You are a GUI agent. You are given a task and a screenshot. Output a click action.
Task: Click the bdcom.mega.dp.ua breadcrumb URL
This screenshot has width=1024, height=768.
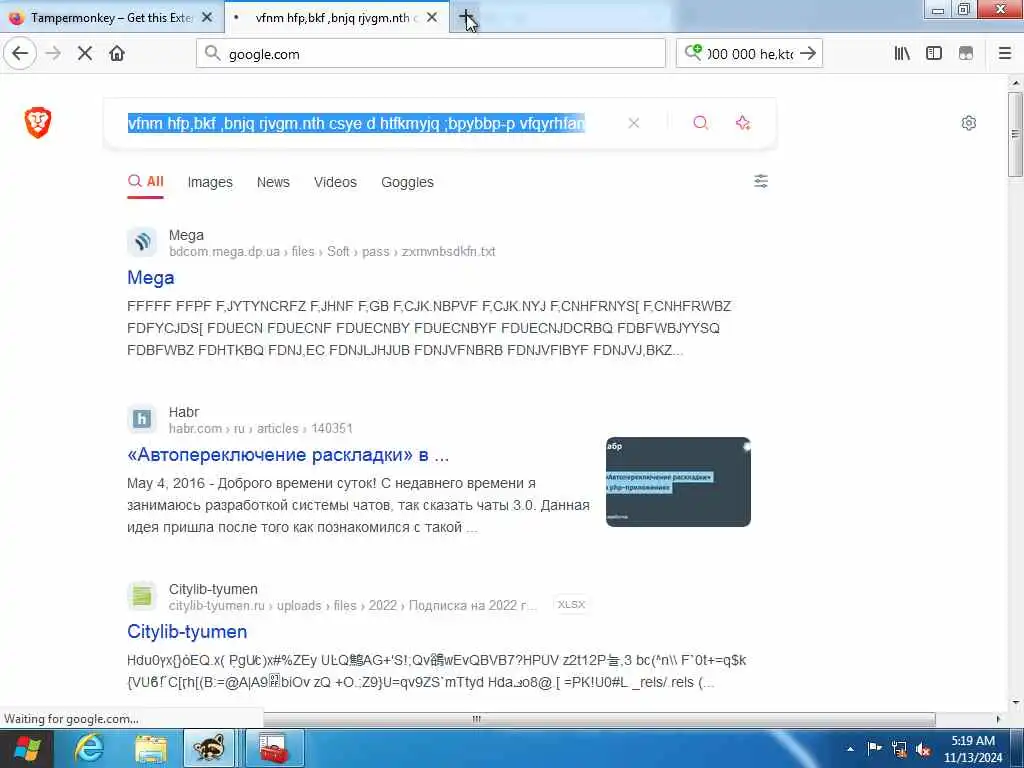point(332,251)
